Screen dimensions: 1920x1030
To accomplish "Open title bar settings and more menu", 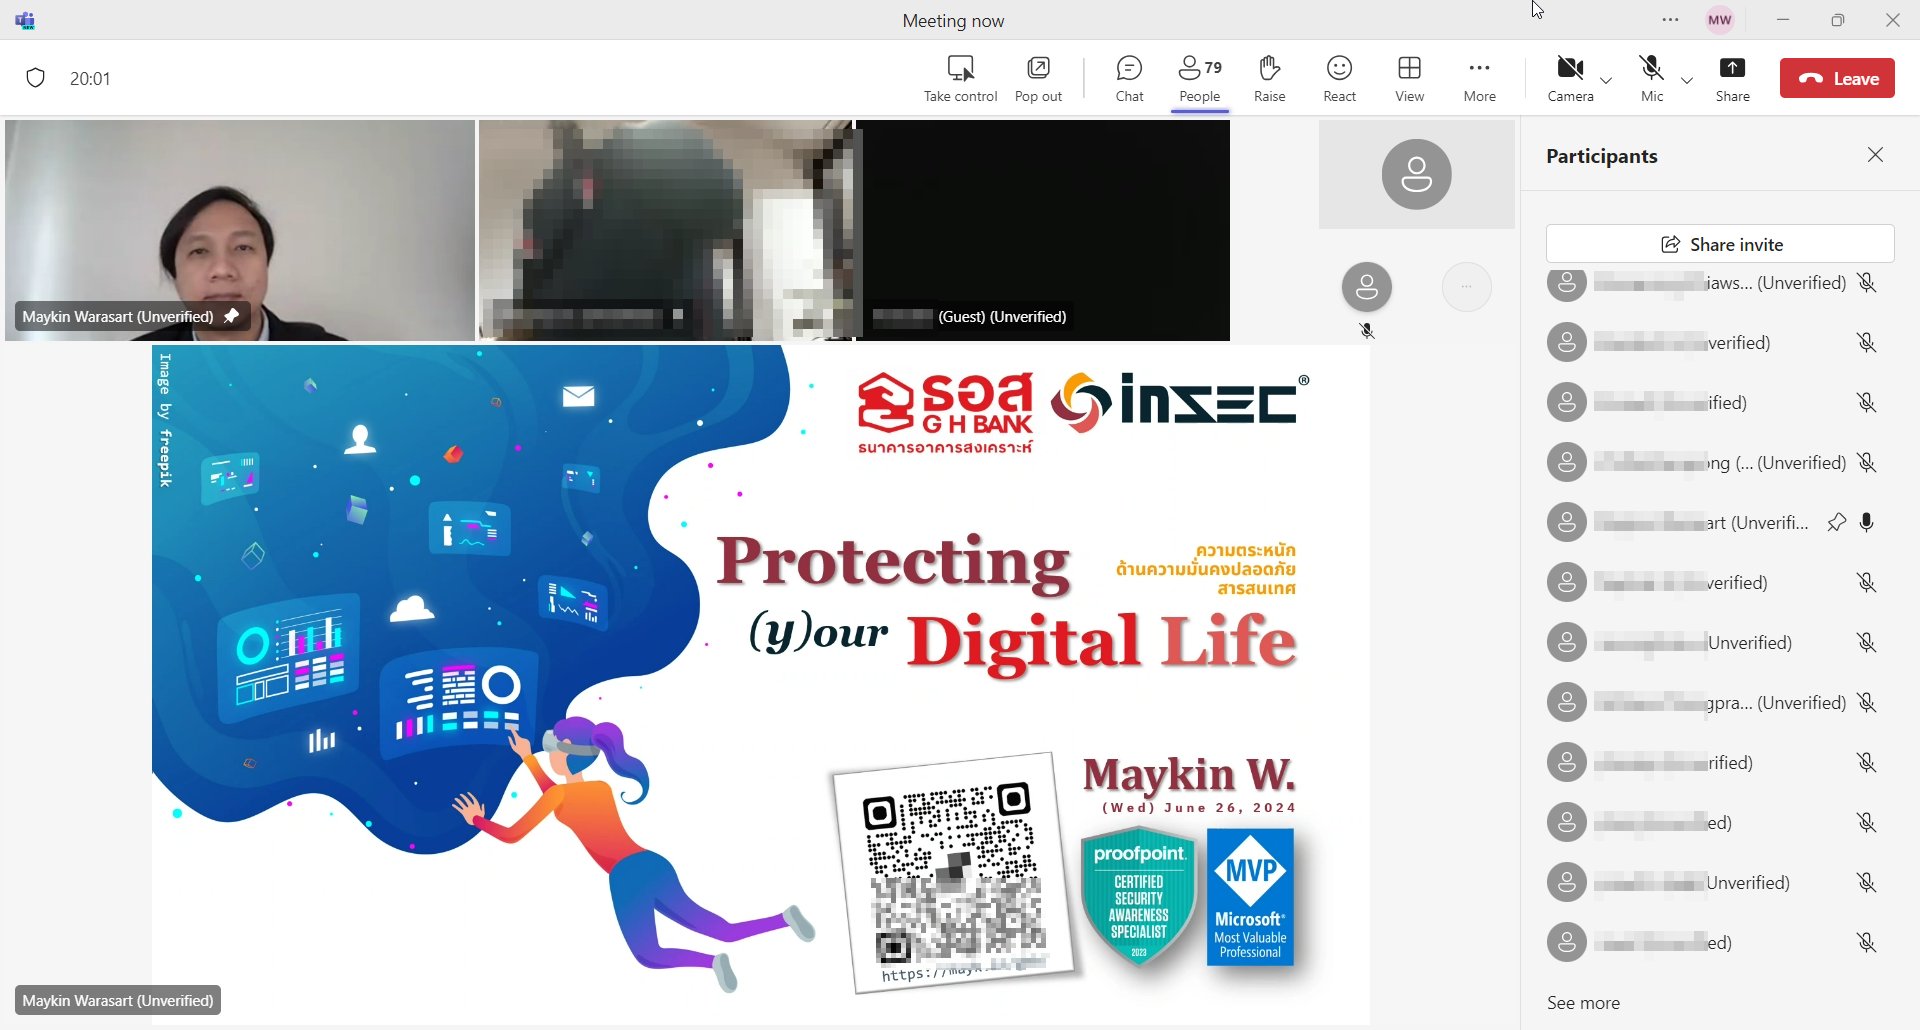I will click(x=1670, y=20).
